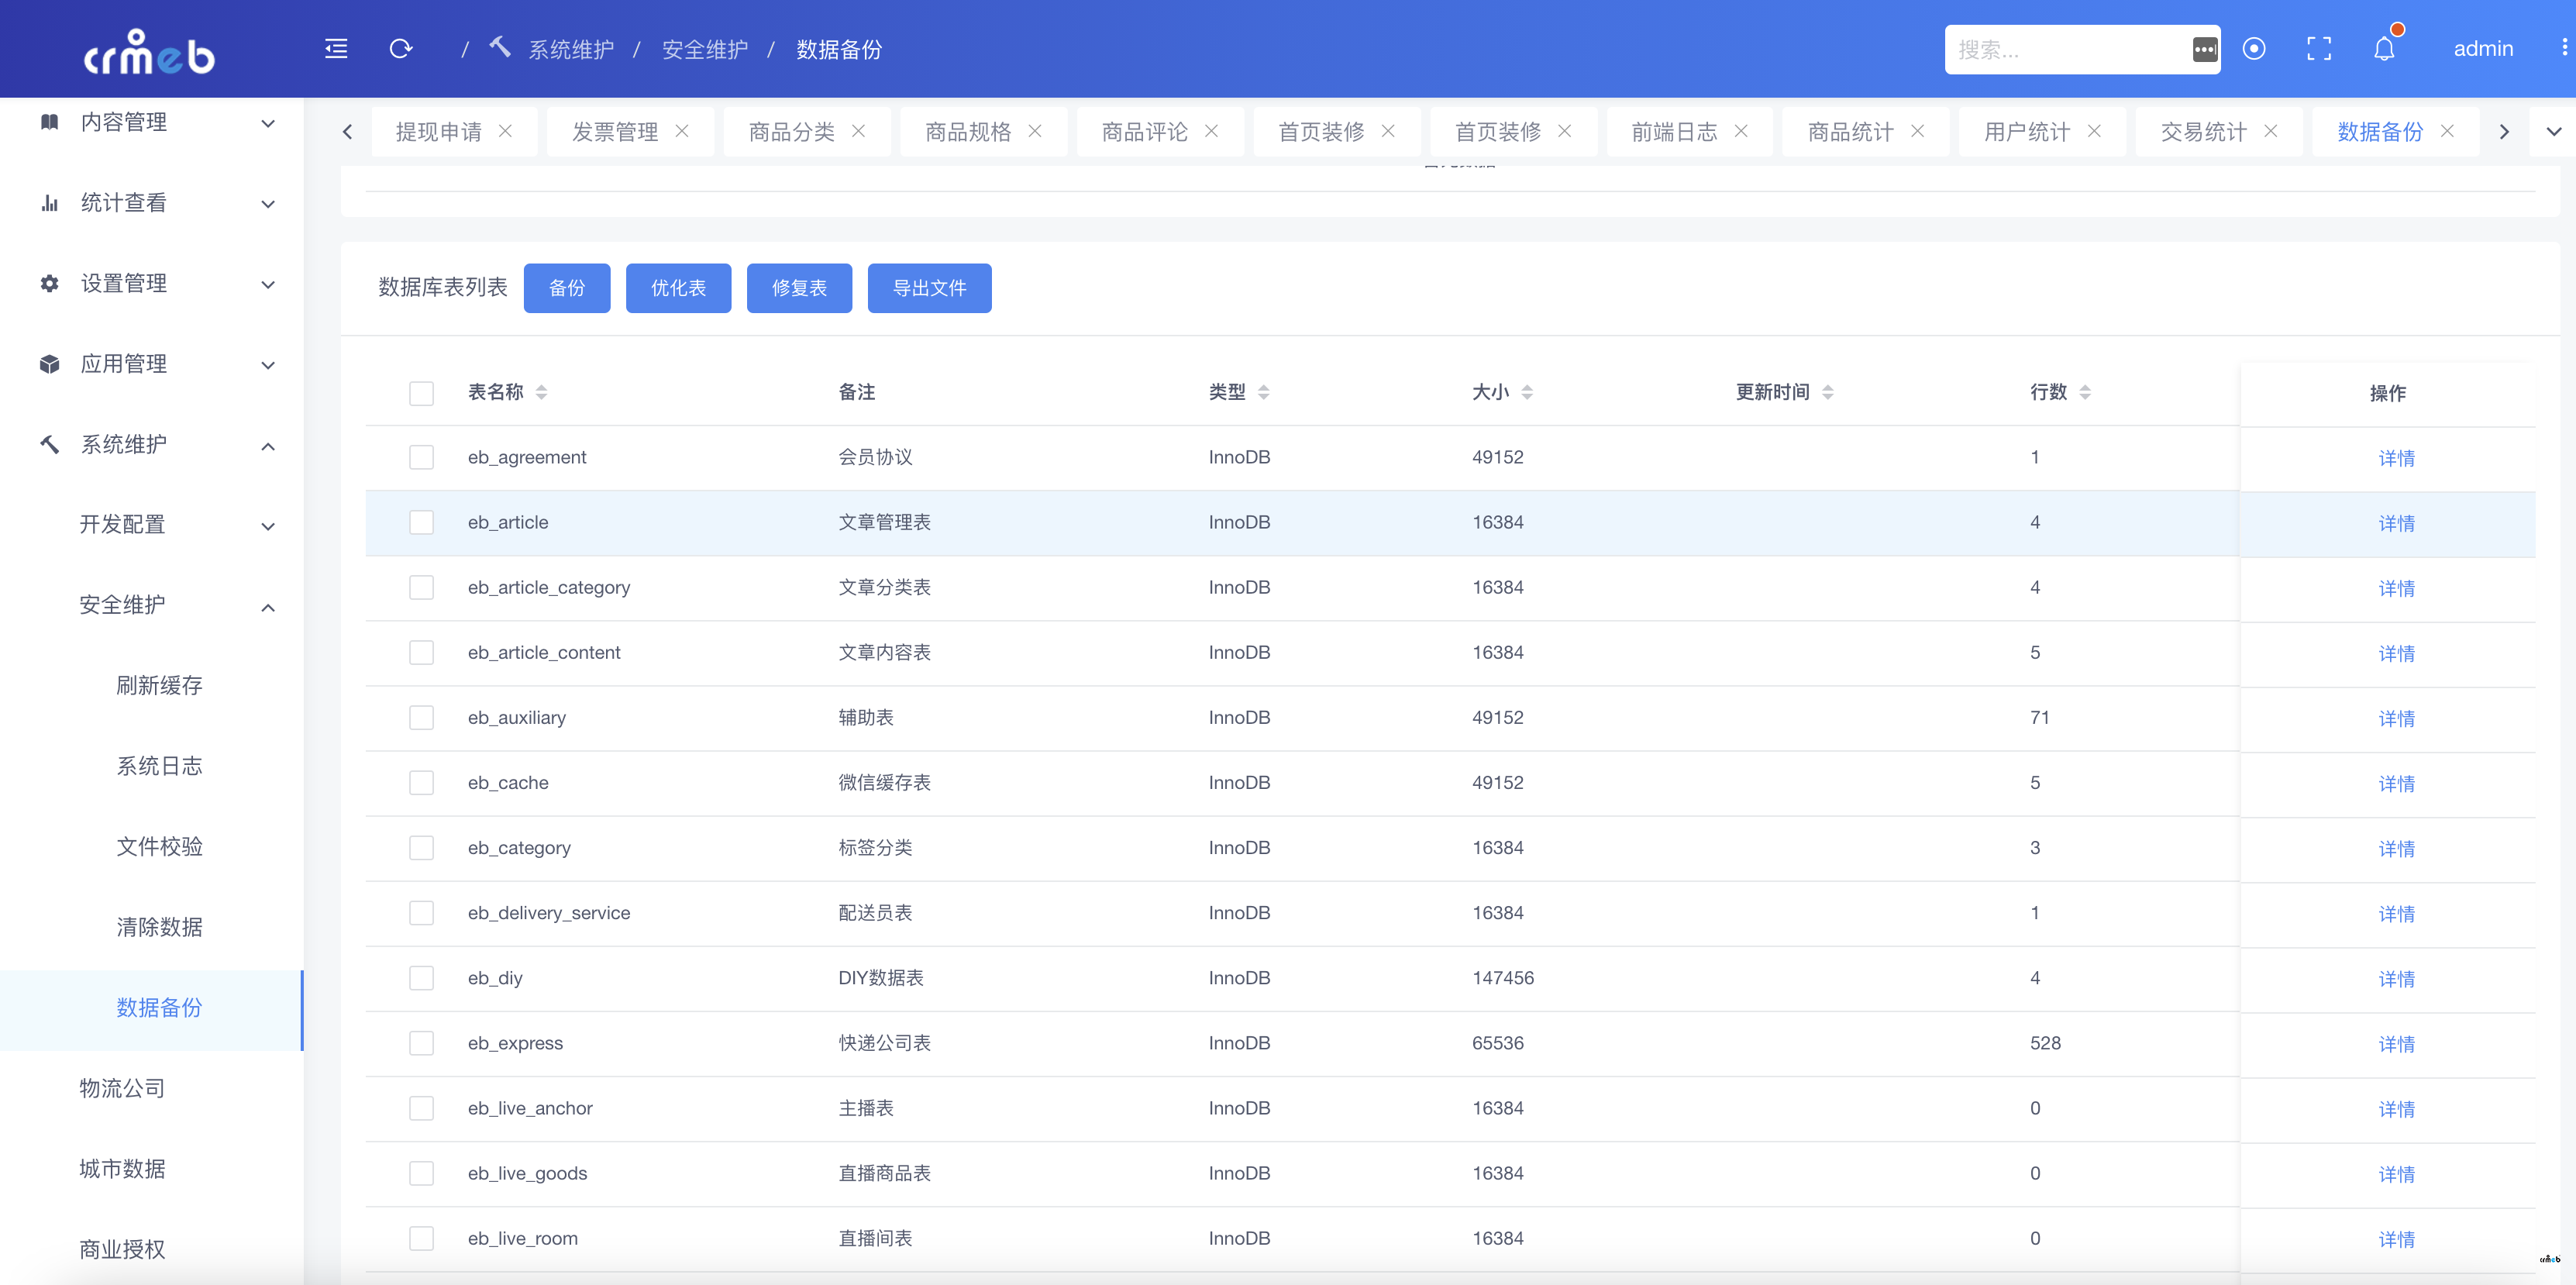Click the 导出文件 button
2576x1285 pixels.
point(929,288)
